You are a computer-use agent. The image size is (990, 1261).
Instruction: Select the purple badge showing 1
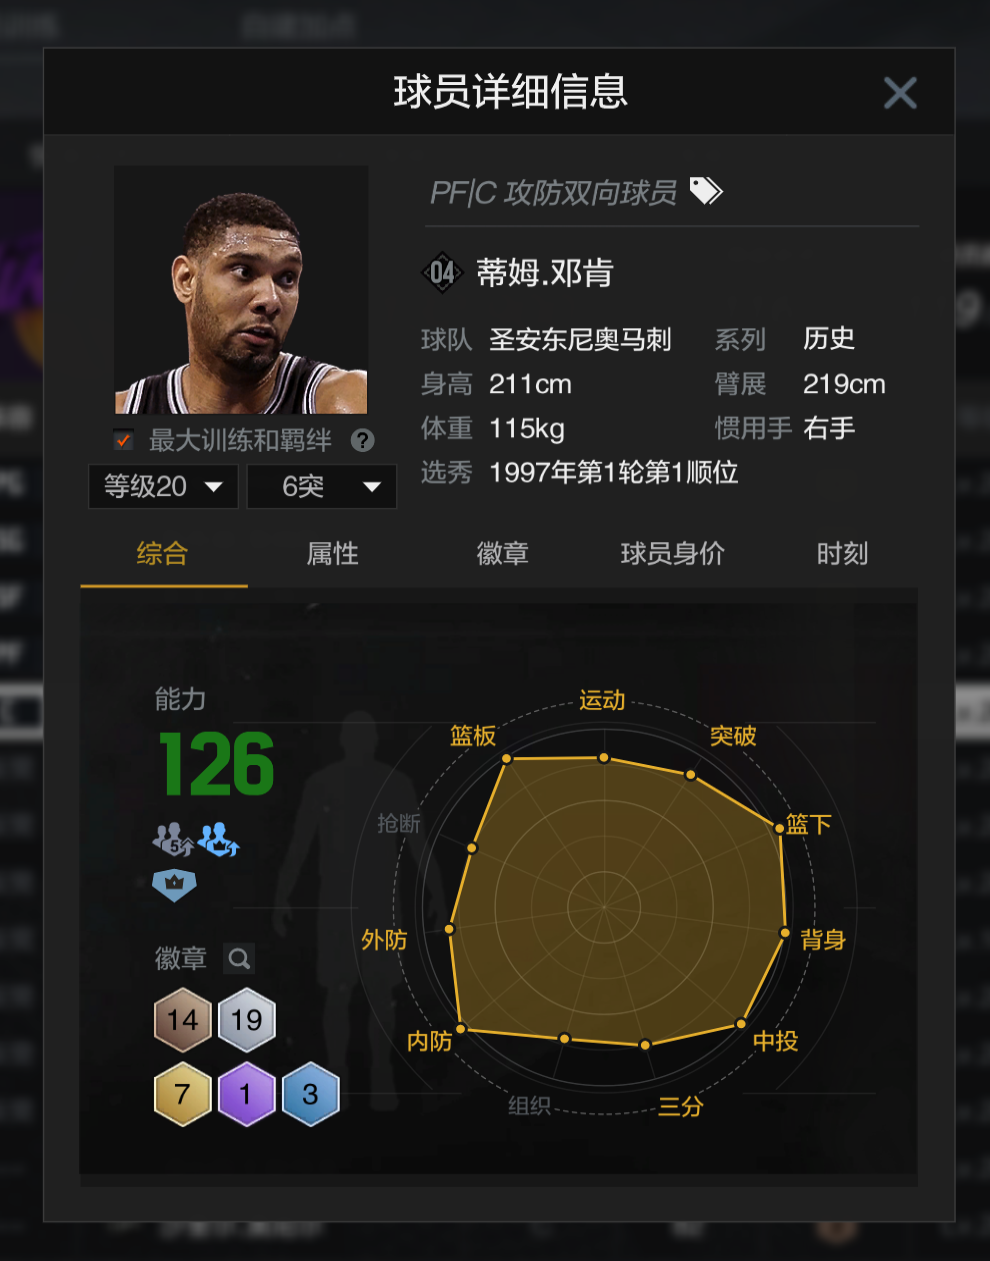[x=246, y=1094]
